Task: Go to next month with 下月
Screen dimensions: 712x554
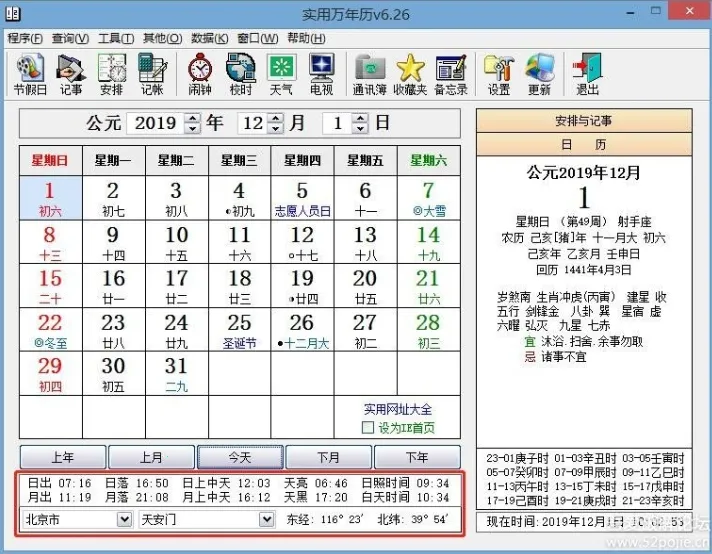Action: (328, 457)
